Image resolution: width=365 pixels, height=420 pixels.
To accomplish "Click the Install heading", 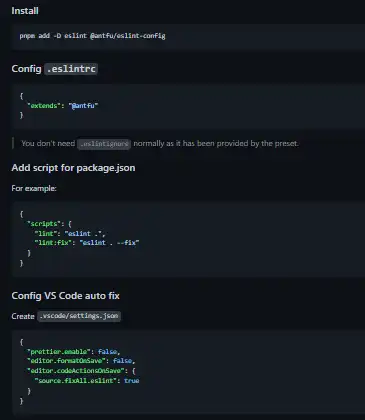I will tap(25, 11).
